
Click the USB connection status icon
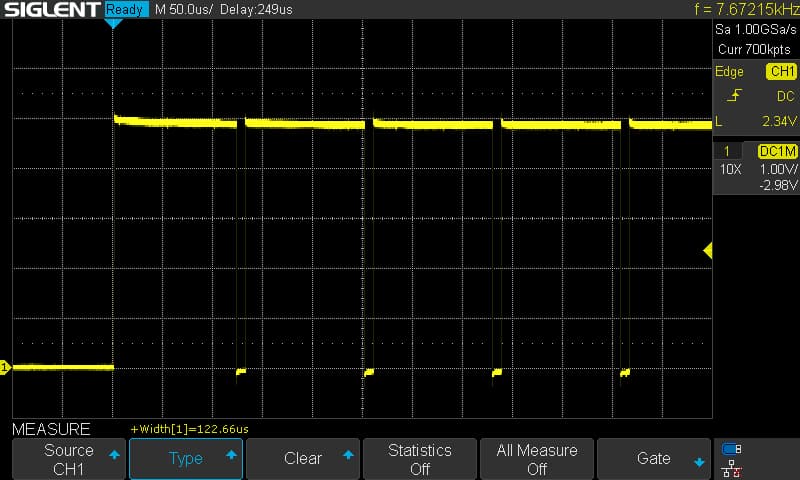pyautogui.click(x=732, y=449)
